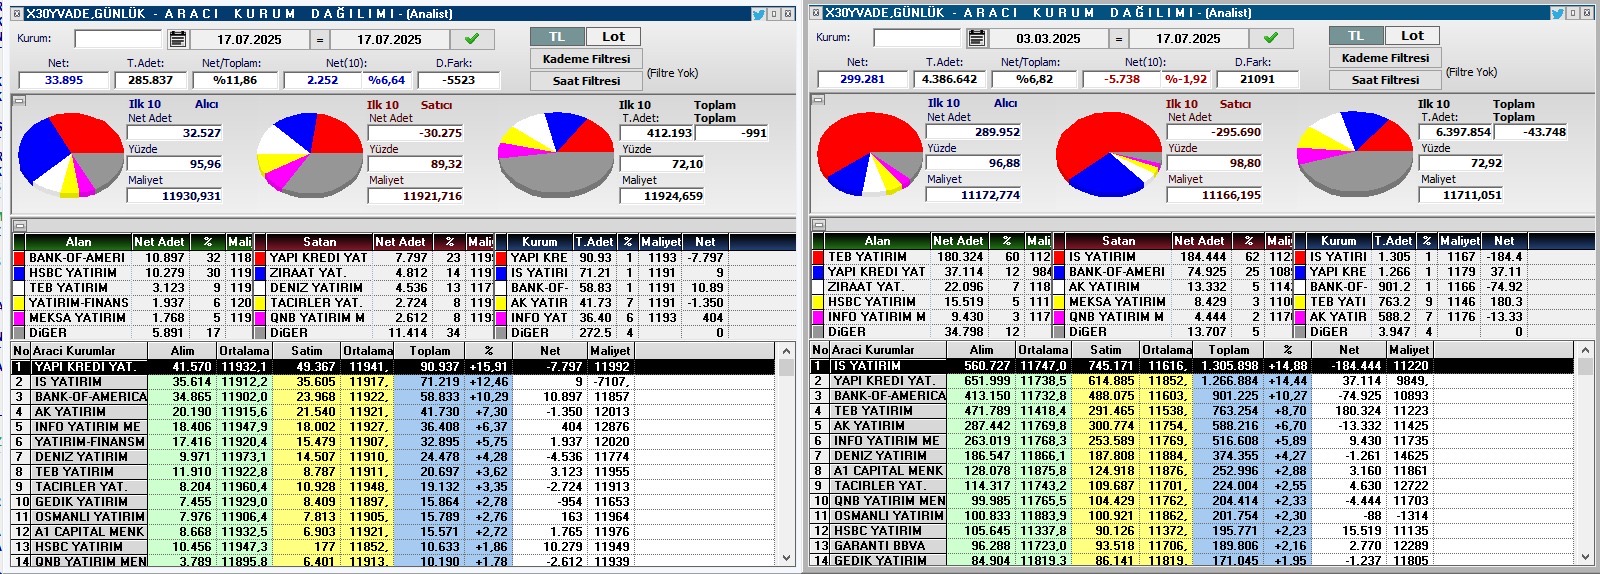This screenshot has width=1600, height=574.
Task: Confirm dates with green checkmark, right window
Action: pos(1271,38)
